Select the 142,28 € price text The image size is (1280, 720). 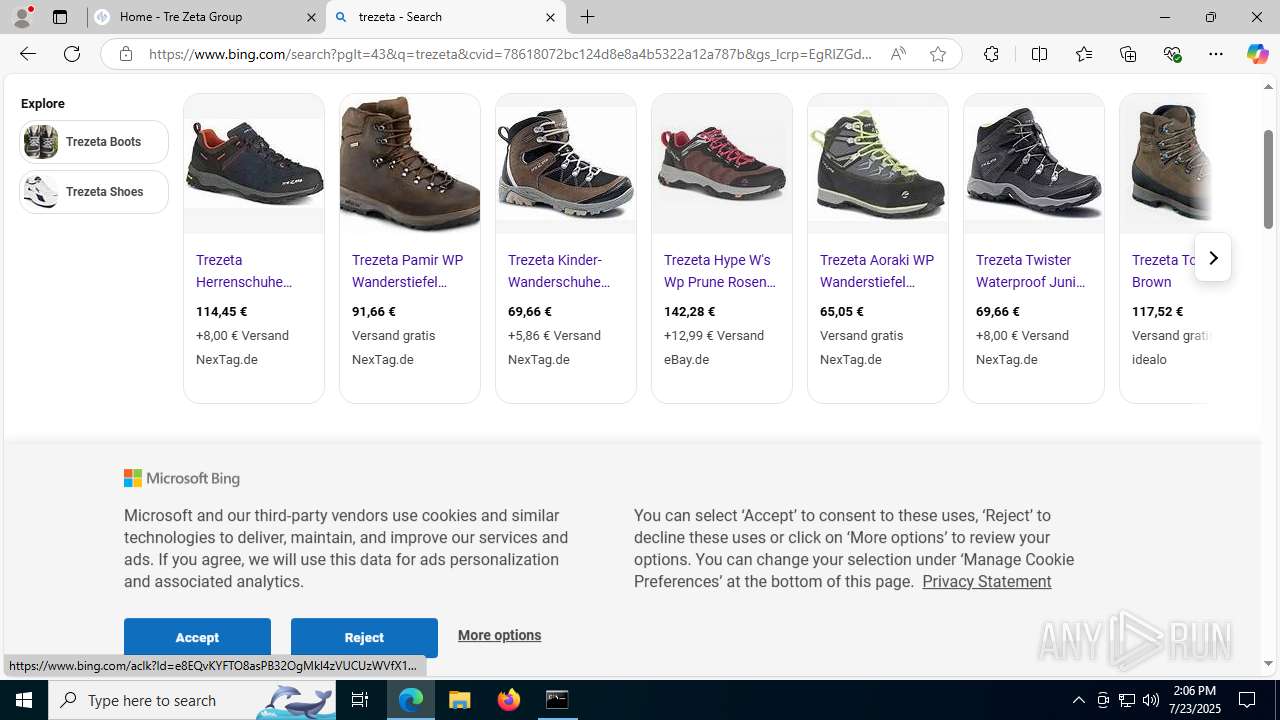pyautogui.click(x=688, y=312)
